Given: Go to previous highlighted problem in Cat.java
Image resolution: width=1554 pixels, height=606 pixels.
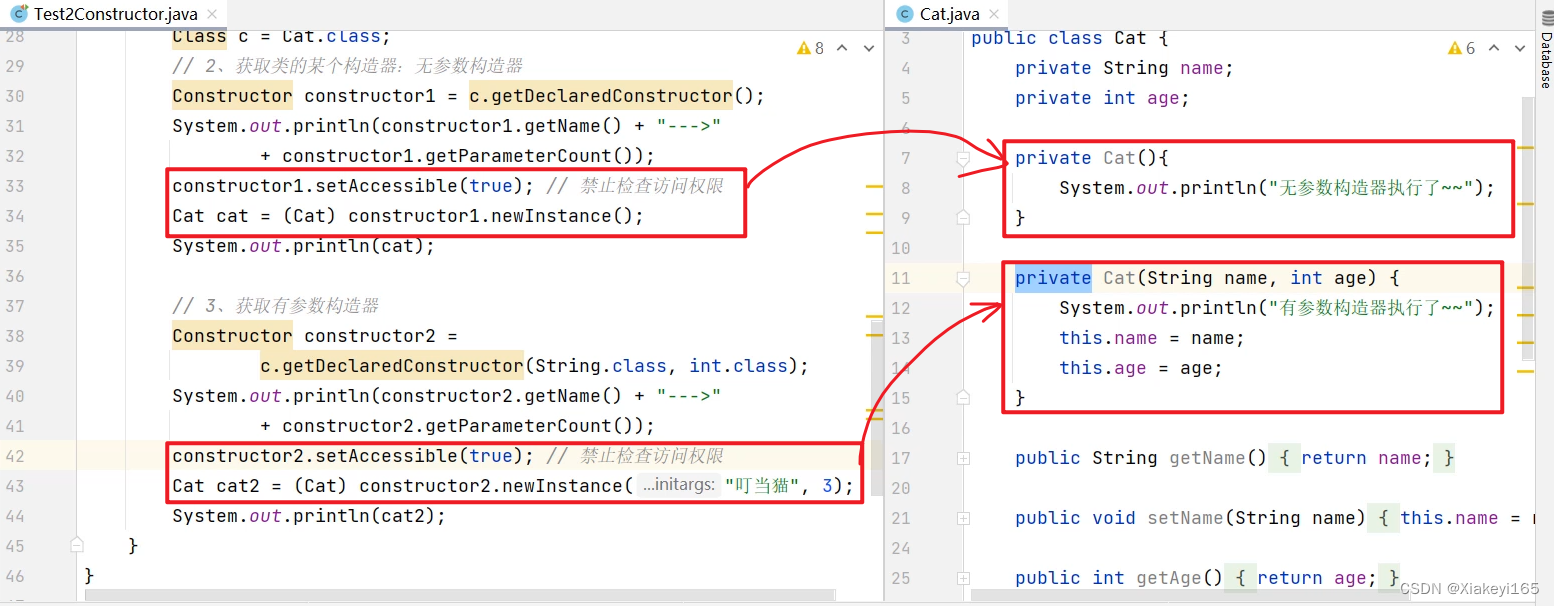Looking at the screenshot, I should [1494, 48].
